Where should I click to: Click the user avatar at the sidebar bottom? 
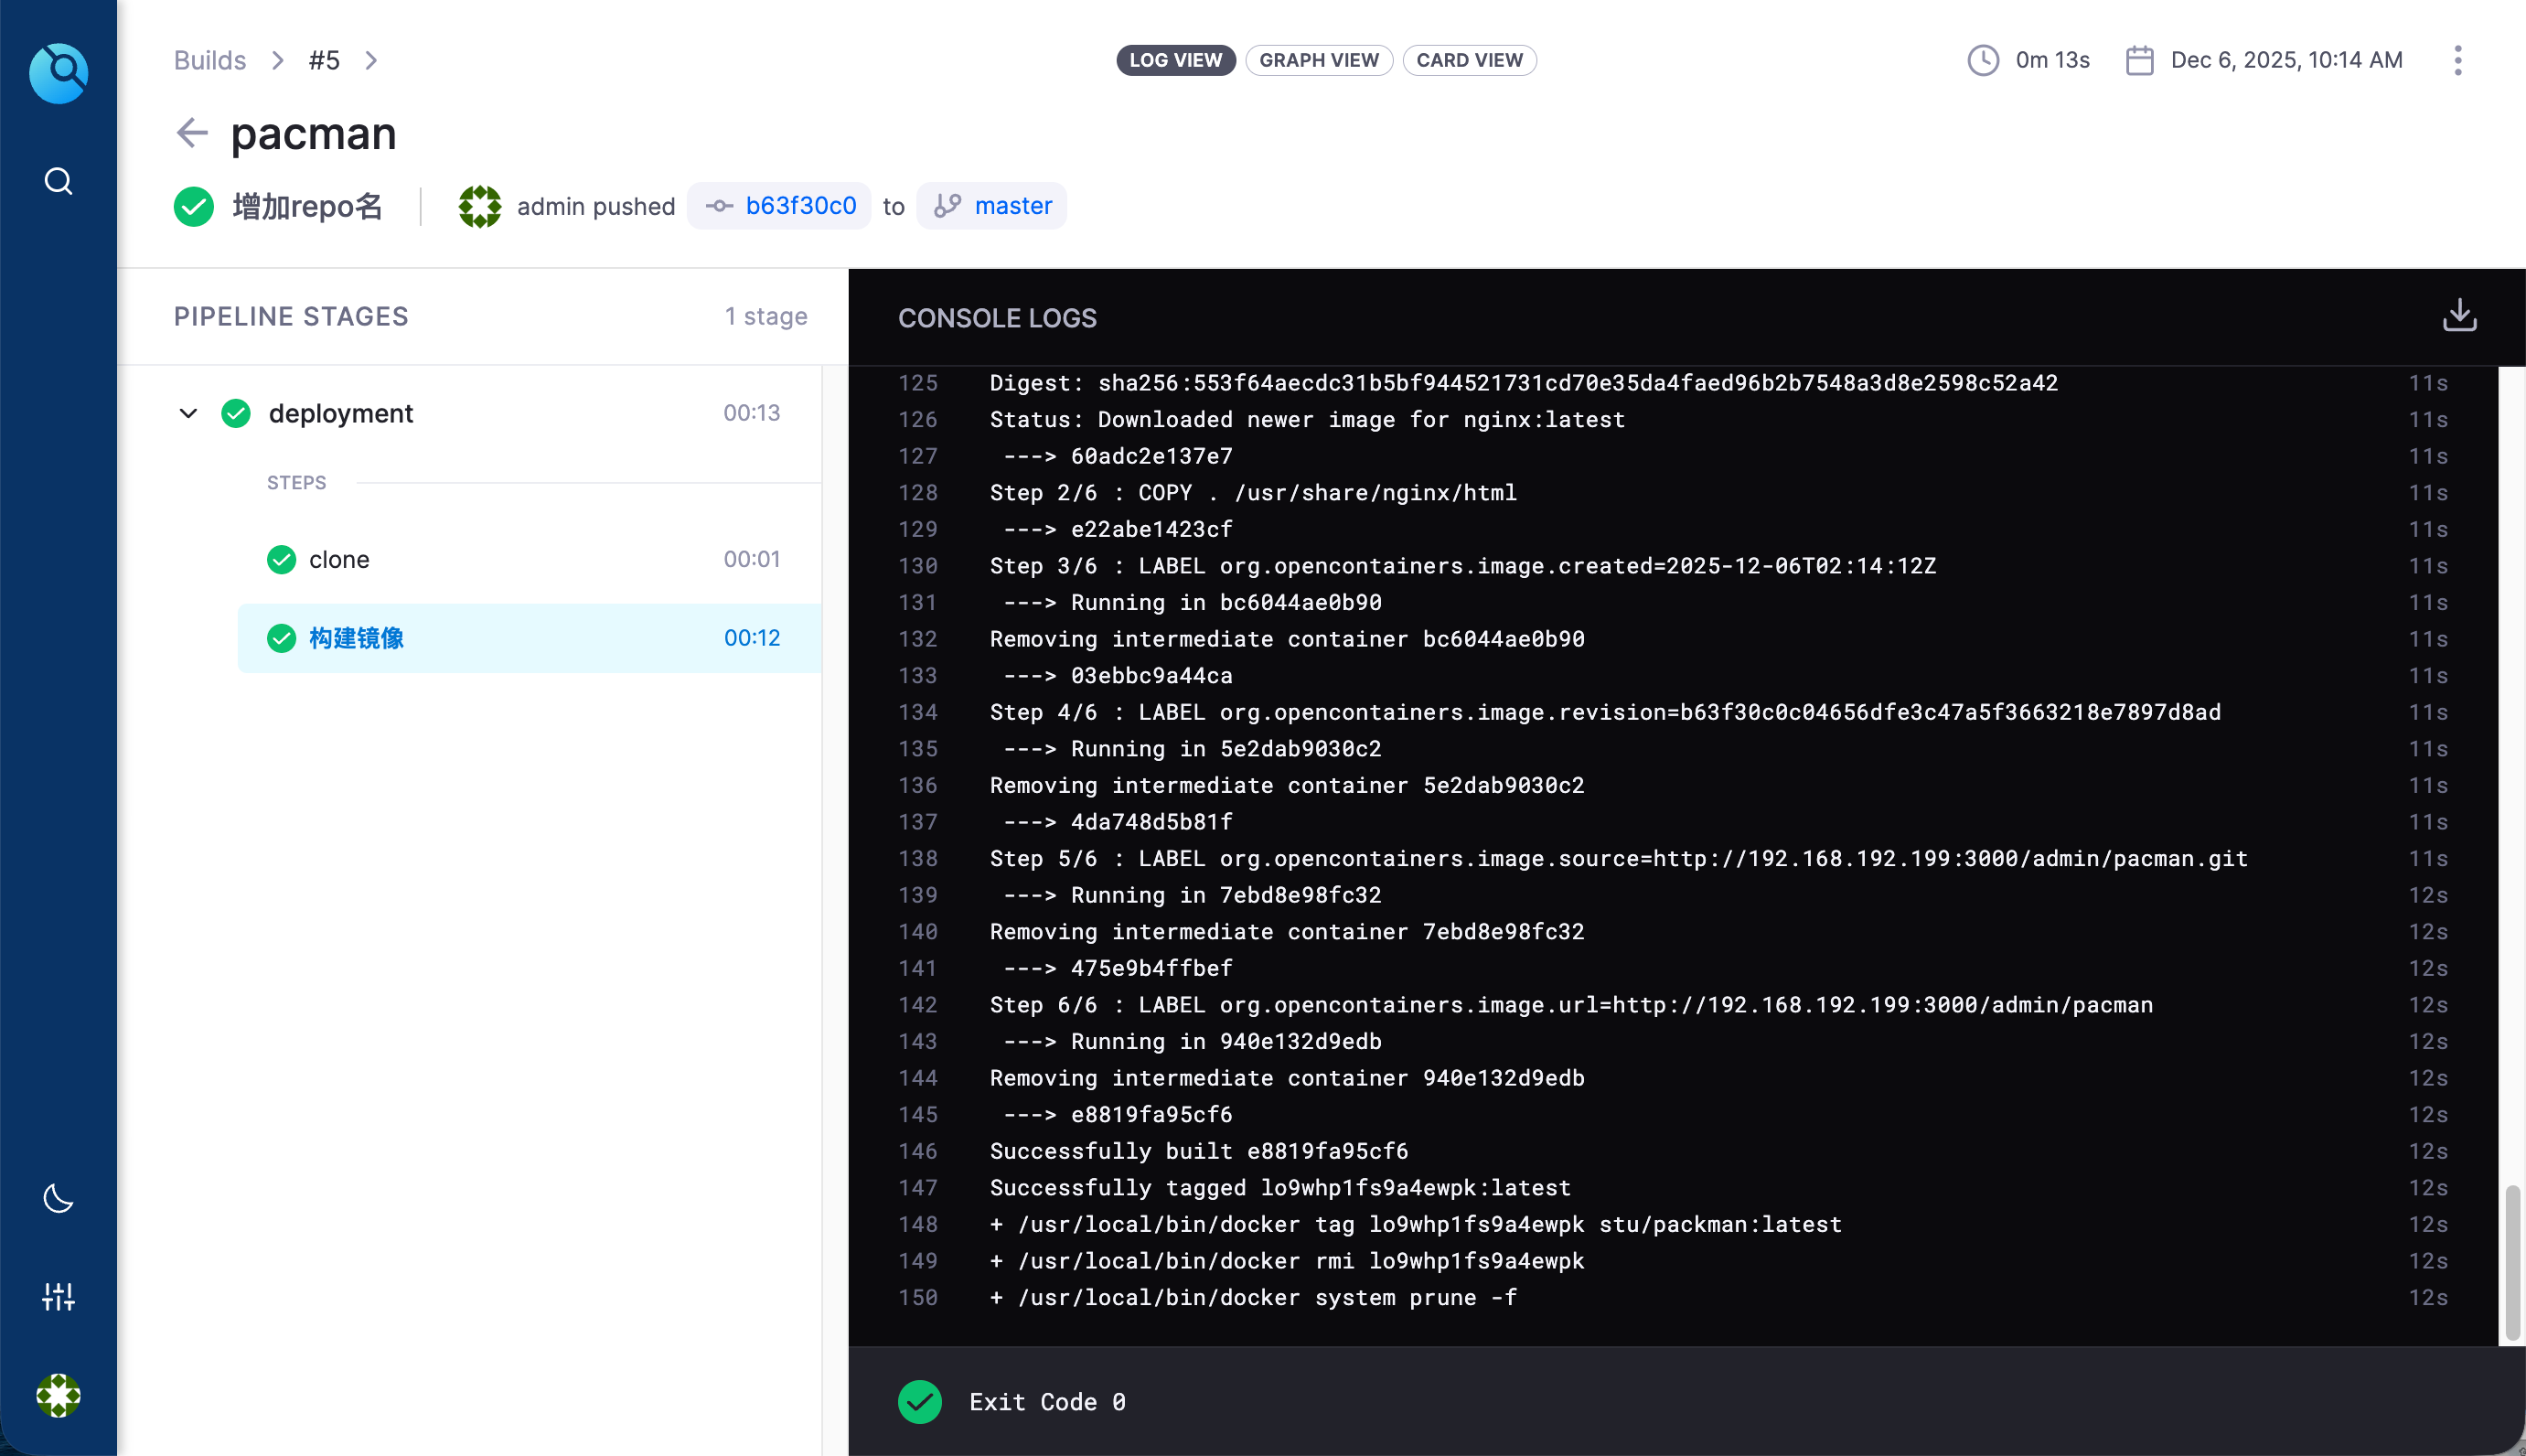coord(58,1395)
